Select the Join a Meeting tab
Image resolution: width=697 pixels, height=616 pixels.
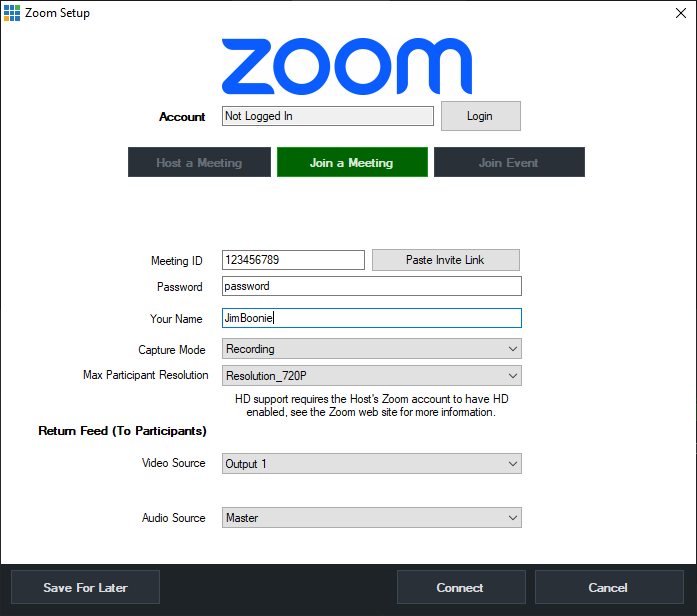351,162
